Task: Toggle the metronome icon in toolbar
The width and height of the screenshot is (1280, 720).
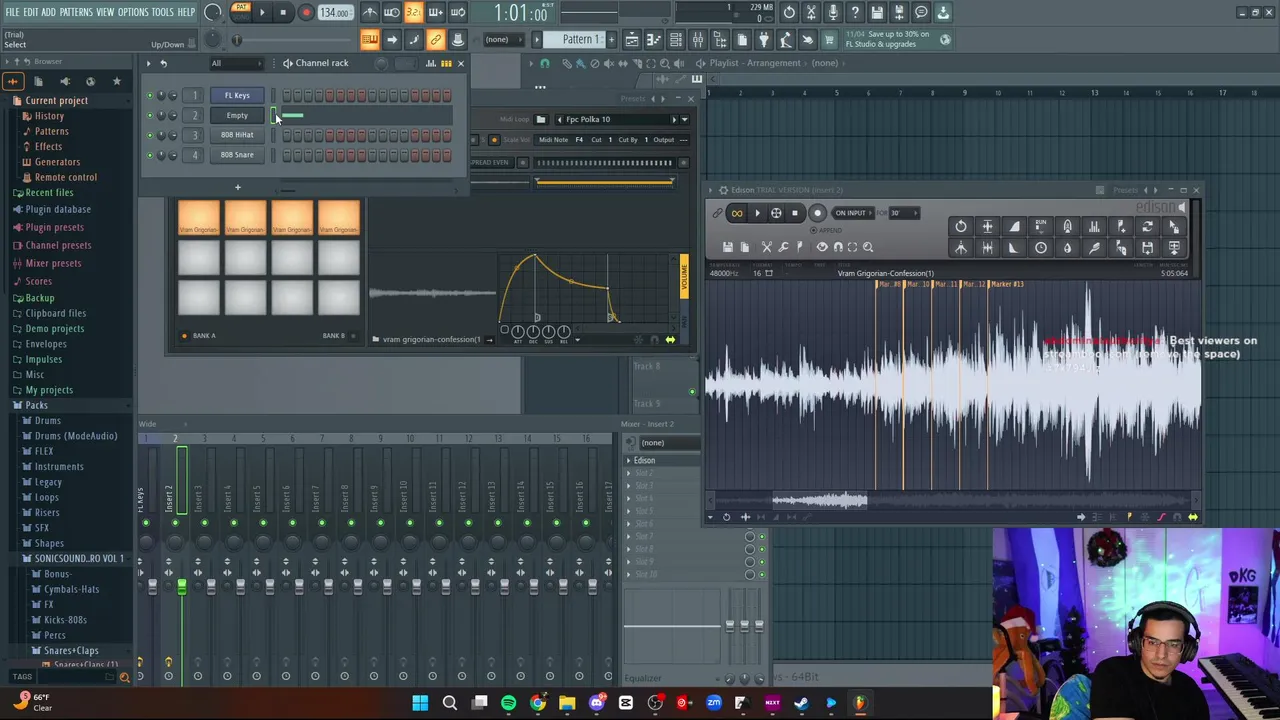Action: [x=370, y=13]
